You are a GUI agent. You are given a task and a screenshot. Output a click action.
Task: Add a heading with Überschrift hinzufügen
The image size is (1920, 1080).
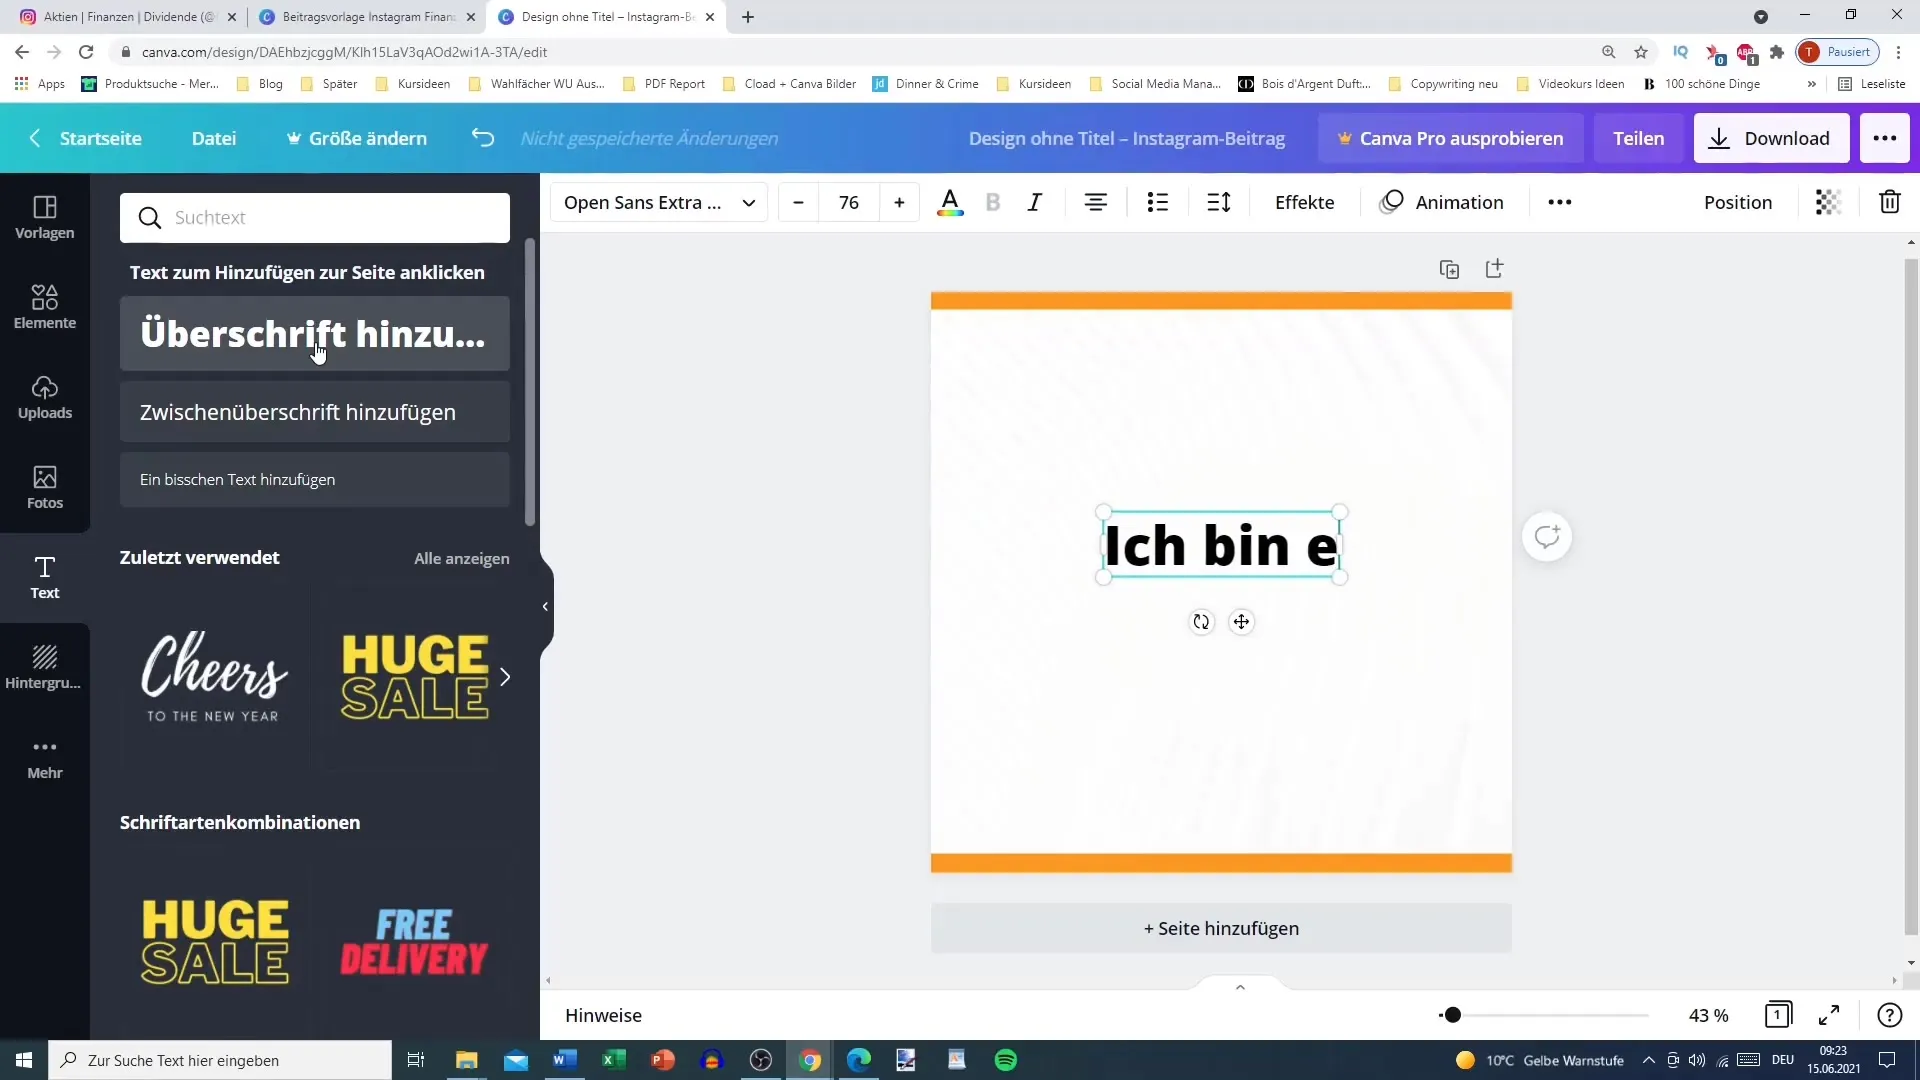315,334
